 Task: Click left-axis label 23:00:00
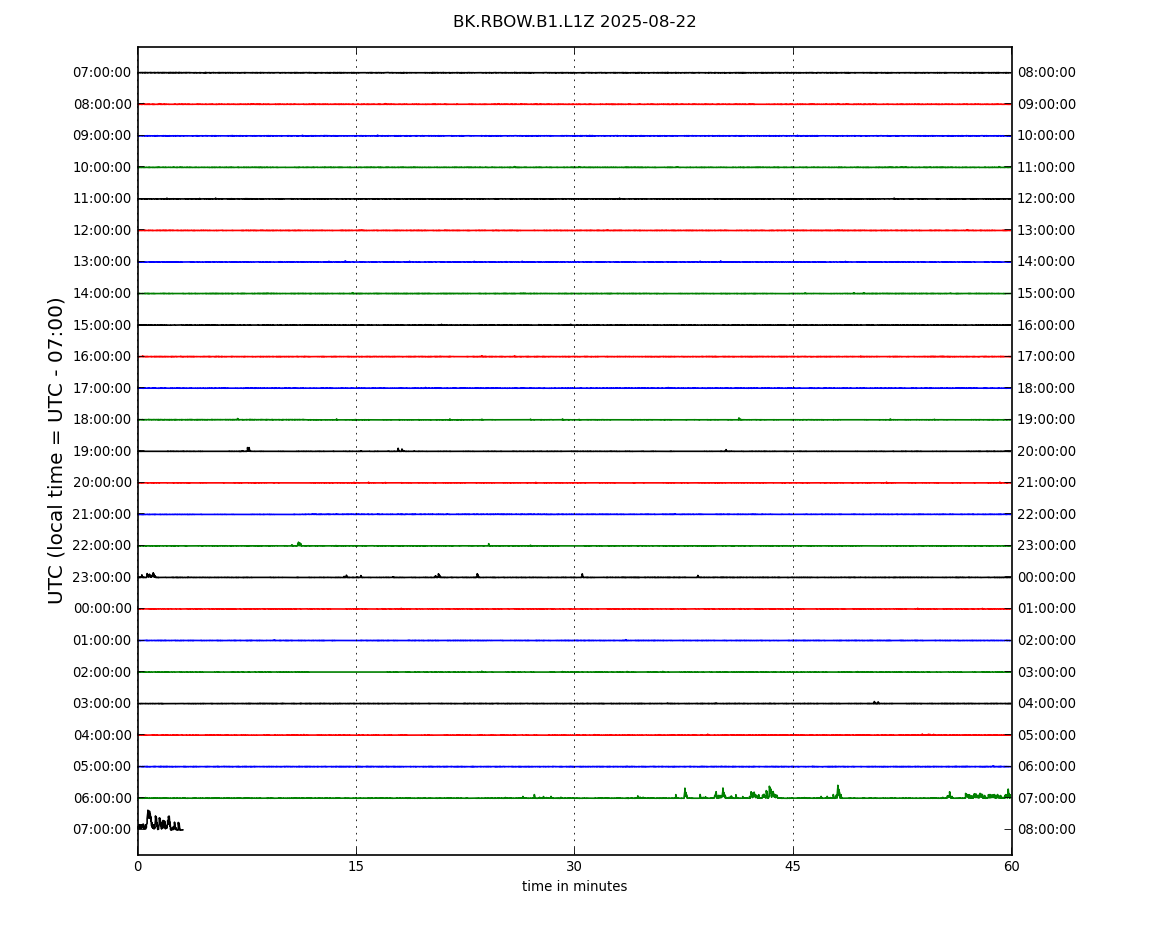point(103,577)
